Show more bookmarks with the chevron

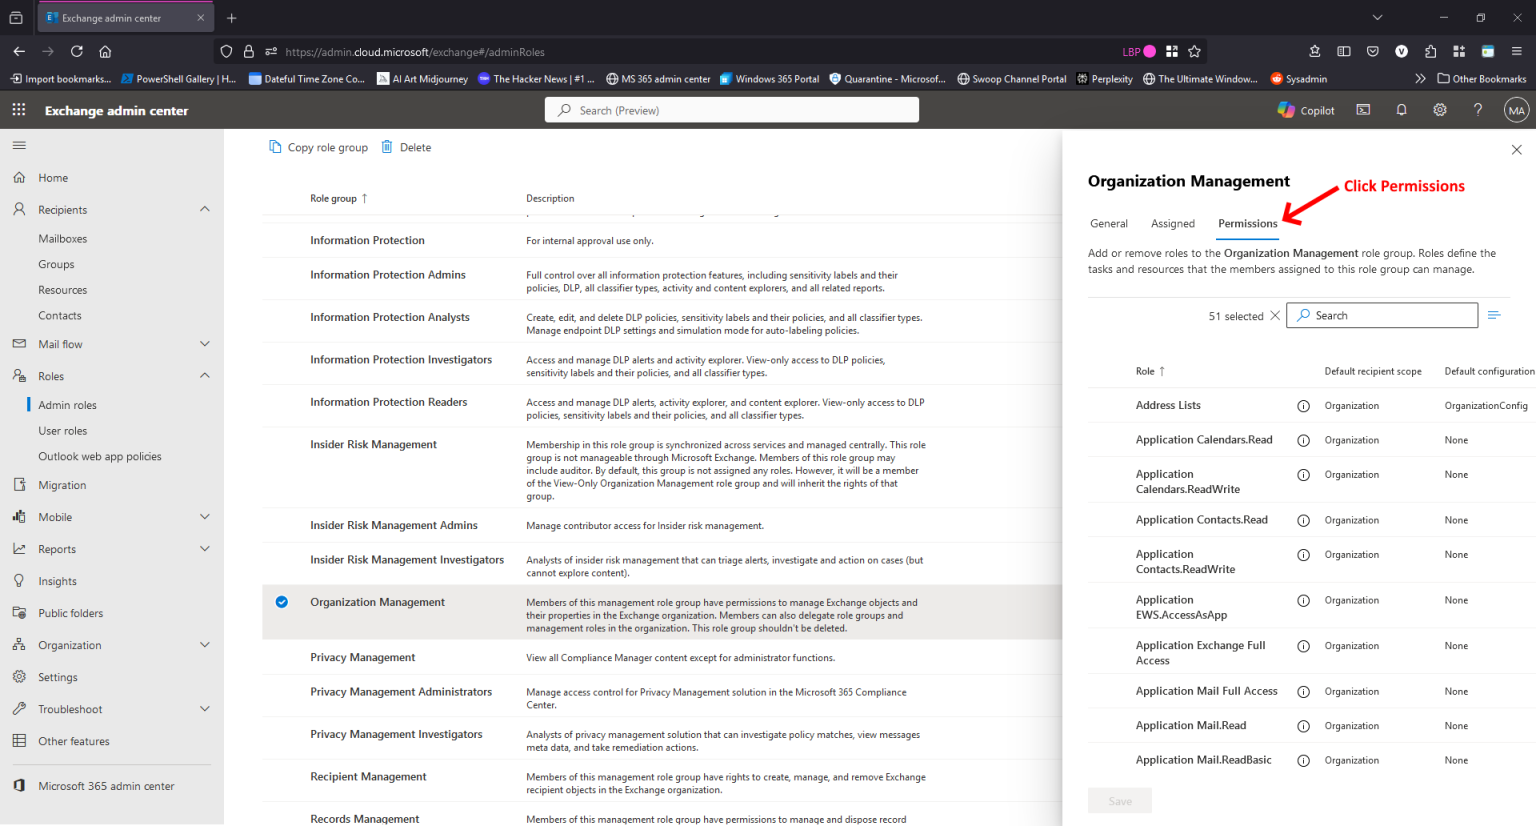click(1420, 78)
